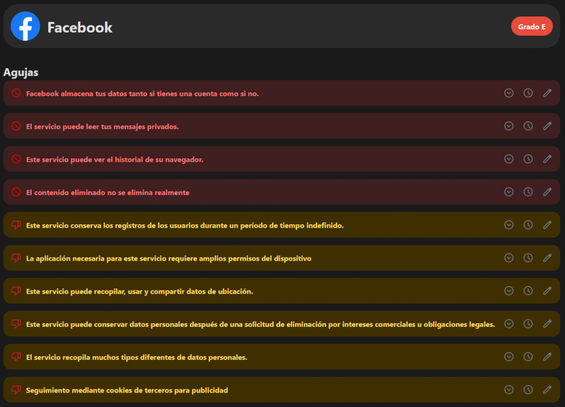Expand 'muchos tipos diferentes de datos' chevron
565x407 pixels.
pos(508,357)
